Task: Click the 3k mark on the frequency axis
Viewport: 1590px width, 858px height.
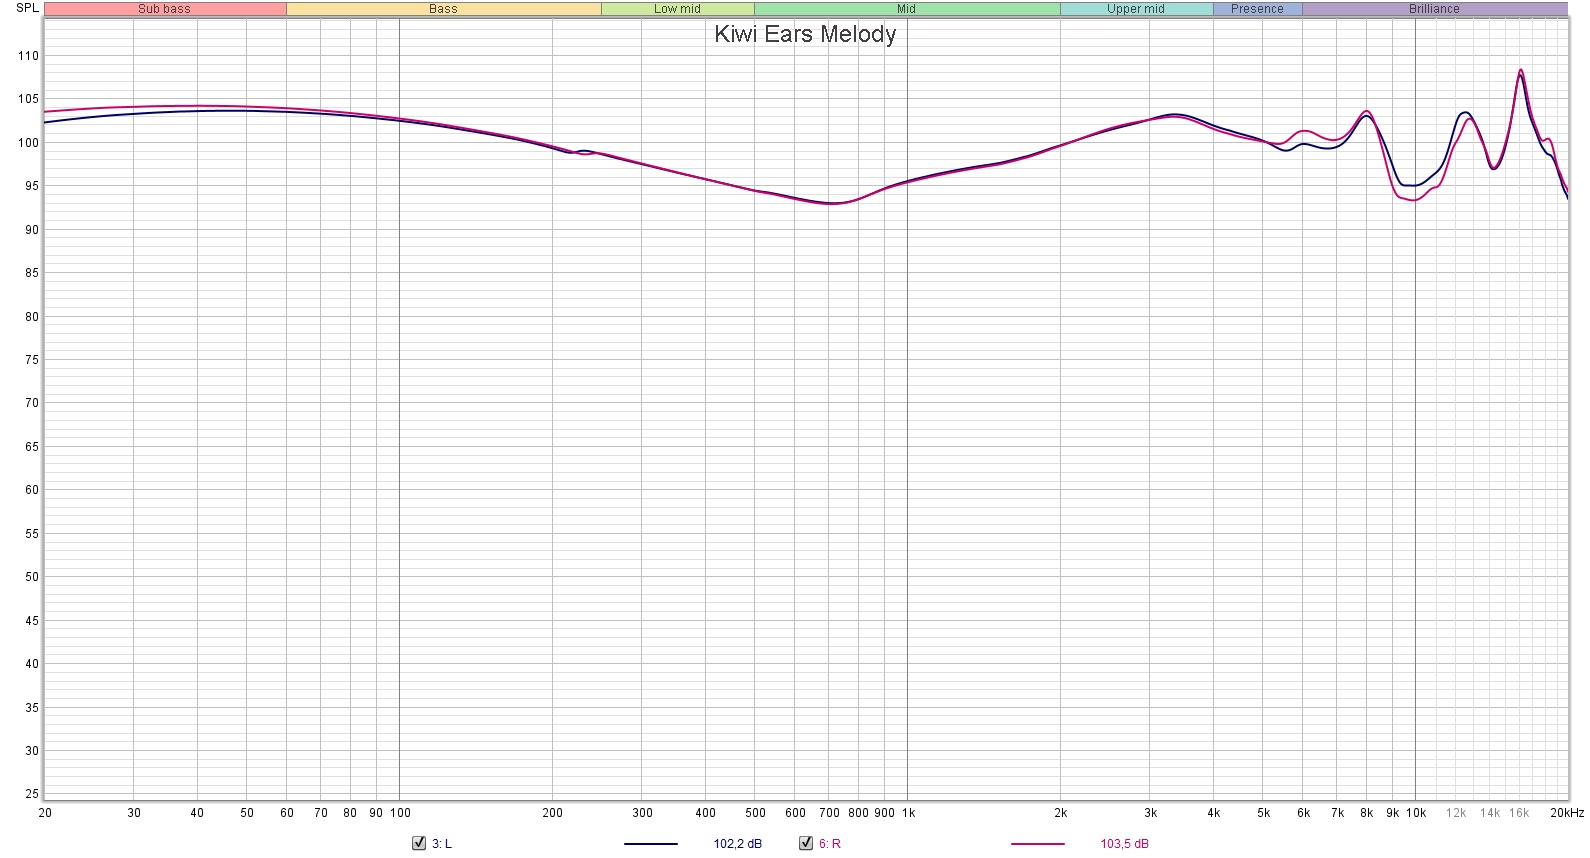Action: [x=1151, y=813]
